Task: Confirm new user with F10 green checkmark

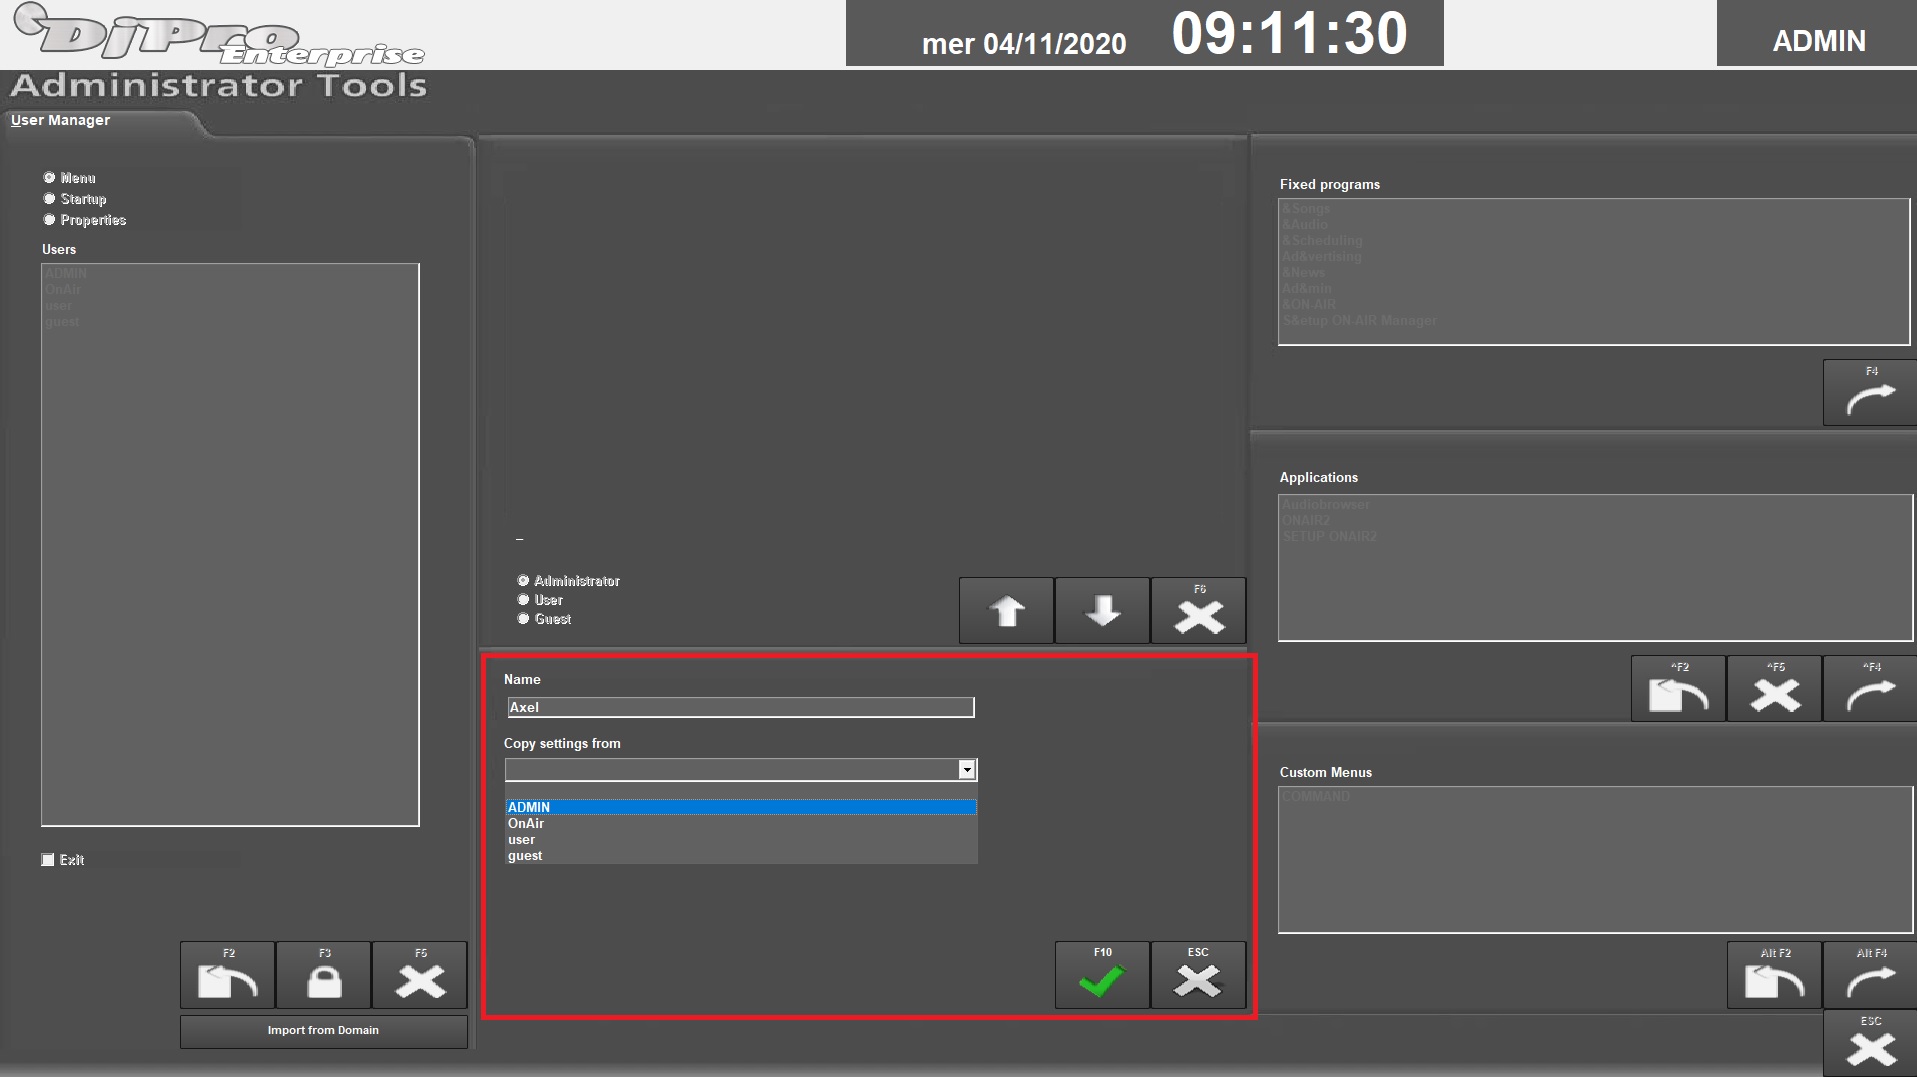Action: (1101, 975)
